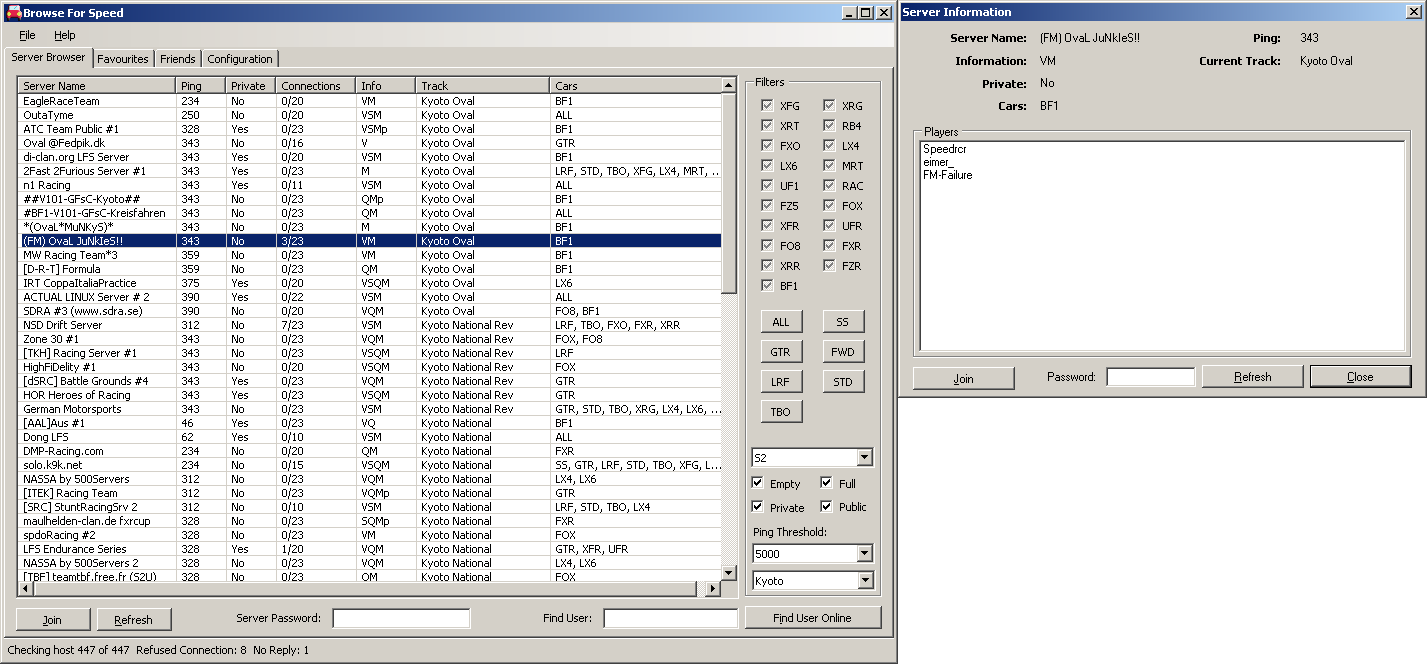Open the S2 version dropdown
This screenshot has width=1427, height=664.
click(864, 457)
